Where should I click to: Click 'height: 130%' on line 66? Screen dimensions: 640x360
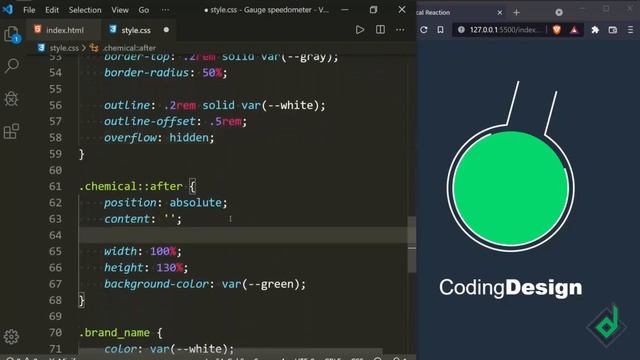click(146, 268)
